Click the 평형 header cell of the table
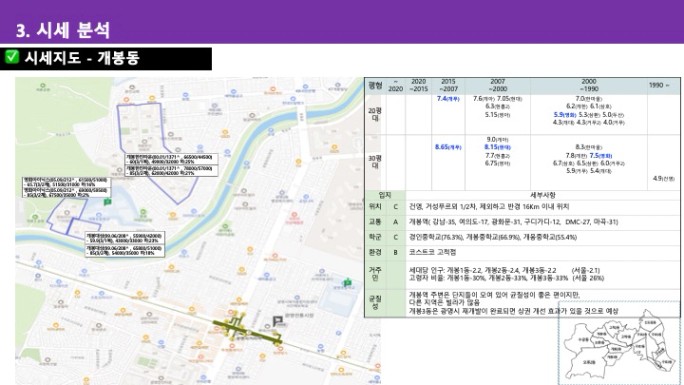684x385 pixels. [x=376, y=85]
